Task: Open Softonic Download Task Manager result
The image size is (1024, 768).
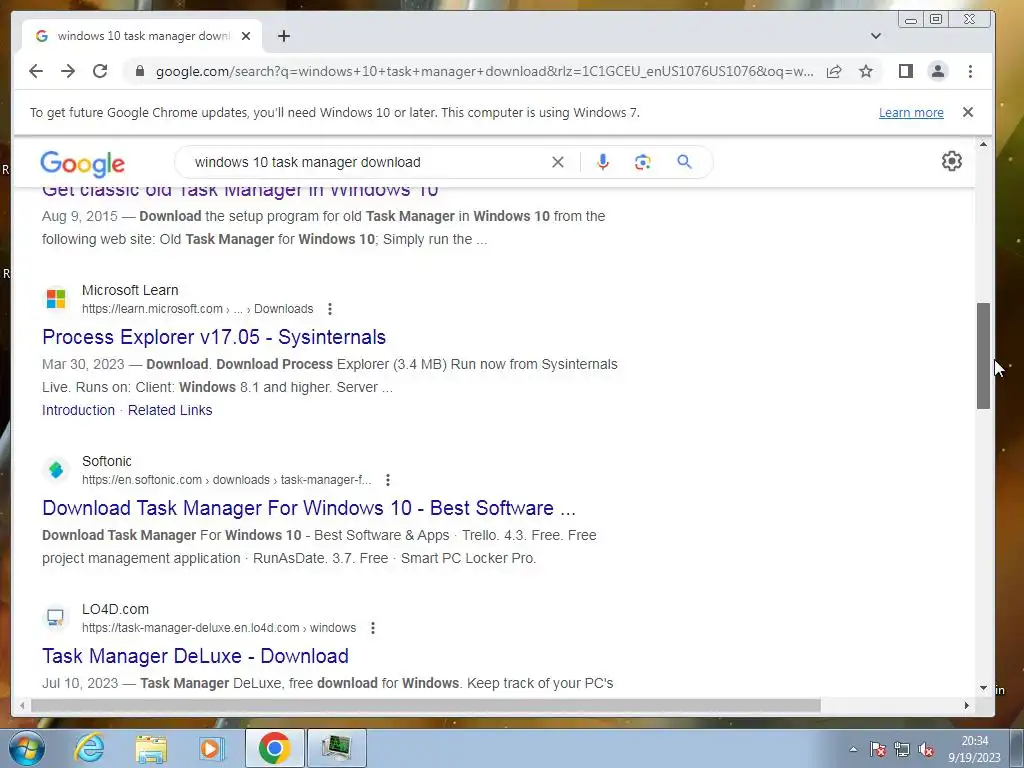Action: click(309, 508)
